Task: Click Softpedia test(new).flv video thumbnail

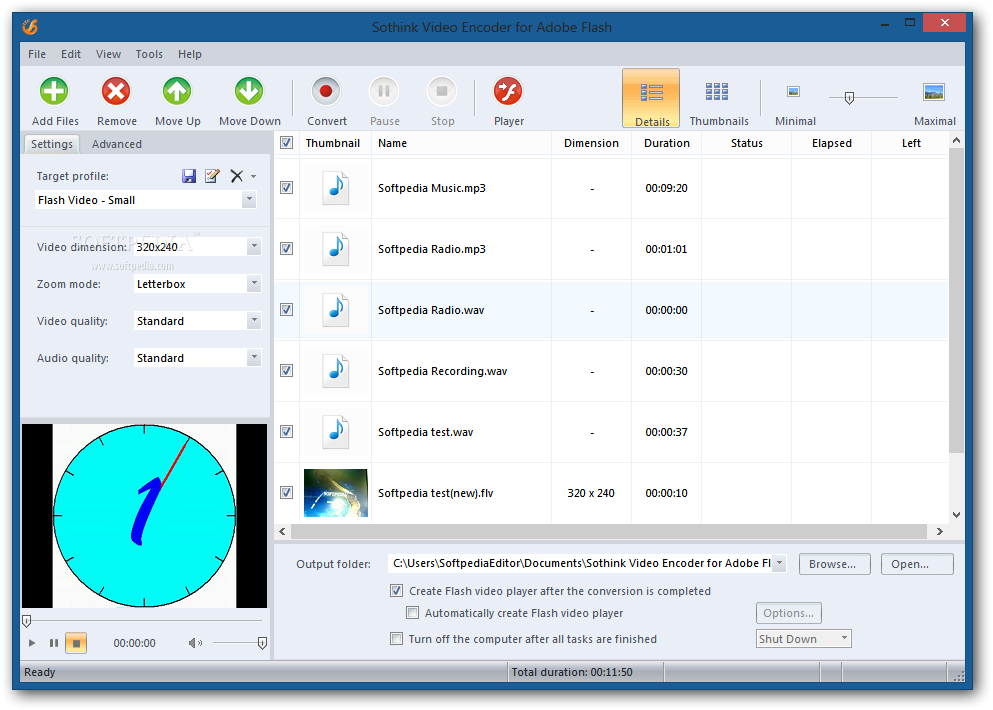Action: pyautogui.click(x=336, y=493)
